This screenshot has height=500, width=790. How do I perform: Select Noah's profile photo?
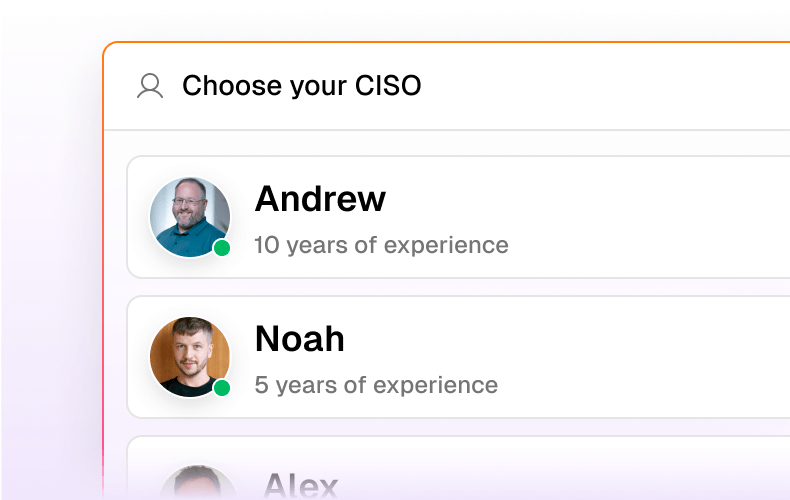190,357
